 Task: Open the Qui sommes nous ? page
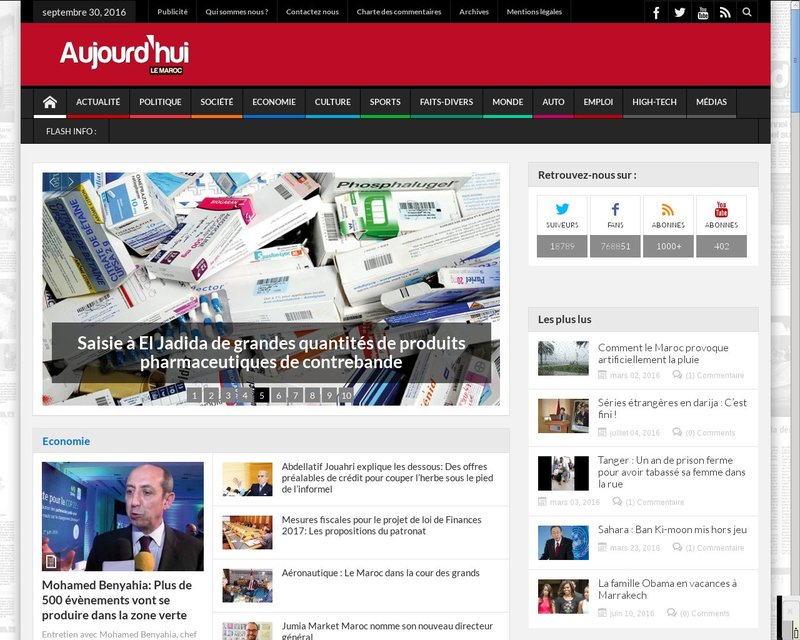237,12
